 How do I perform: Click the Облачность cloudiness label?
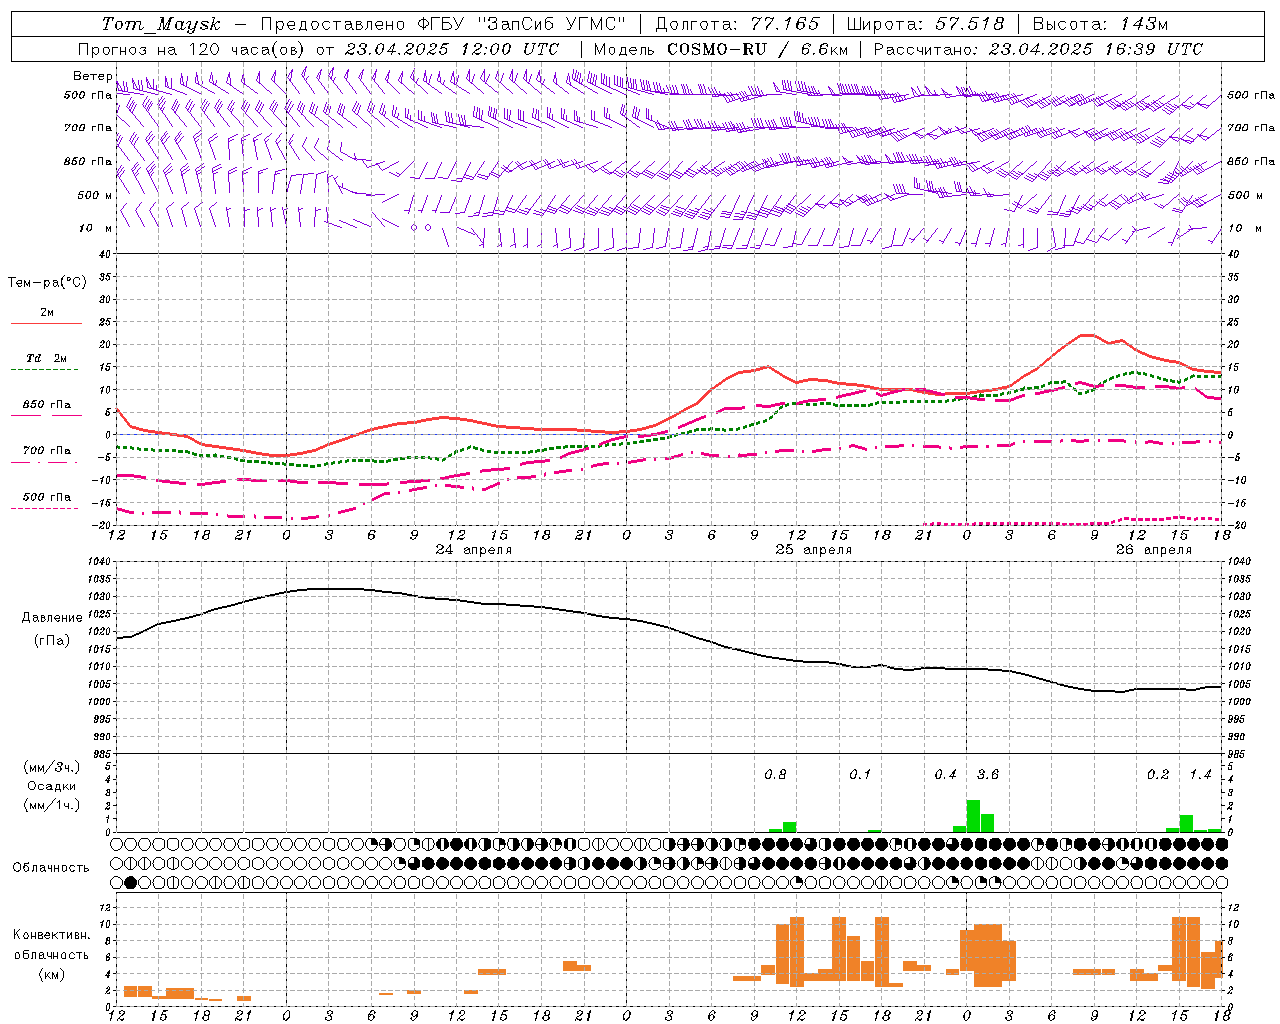tap(51, 867)
